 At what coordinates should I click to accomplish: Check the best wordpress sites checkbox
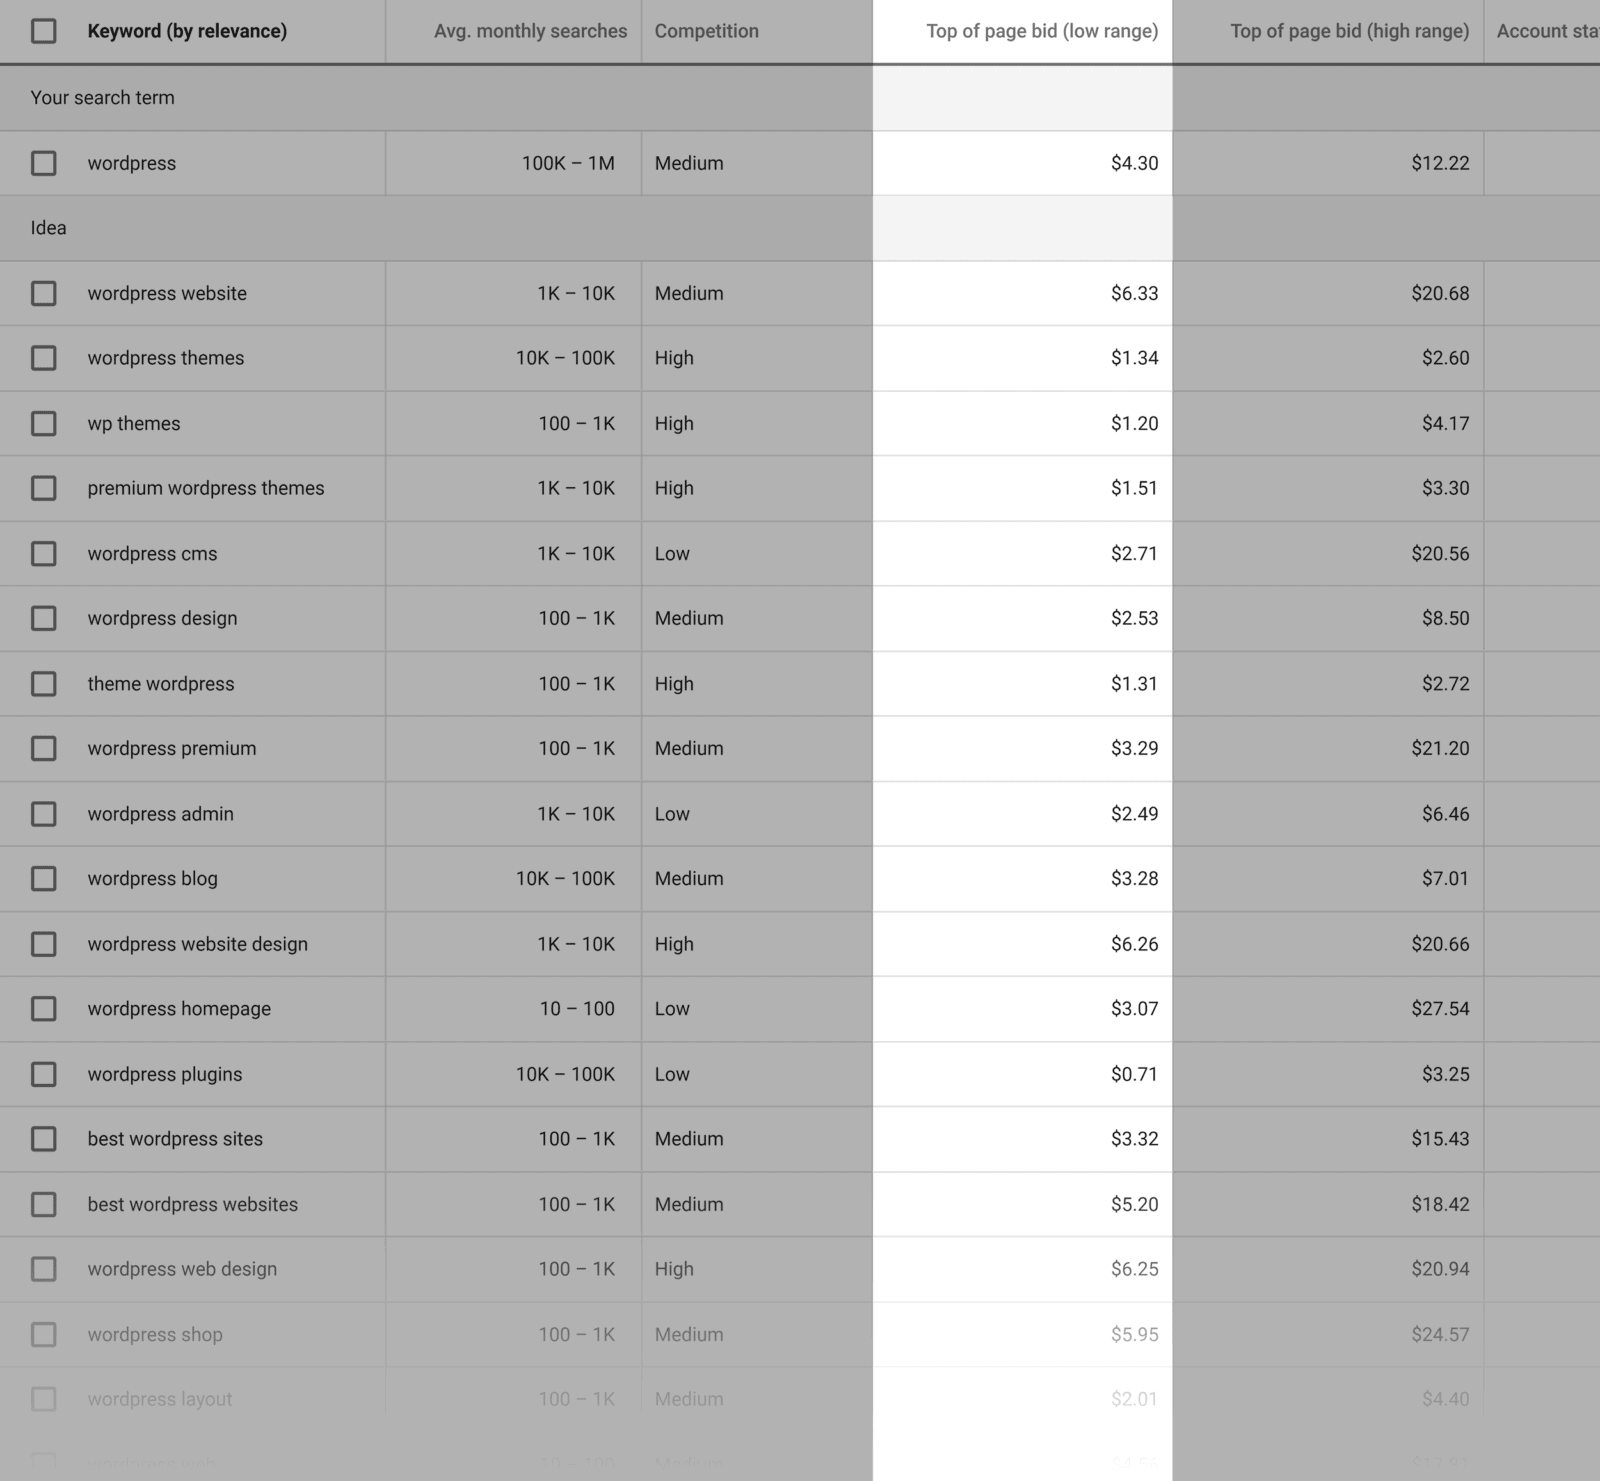[43, 1139]
